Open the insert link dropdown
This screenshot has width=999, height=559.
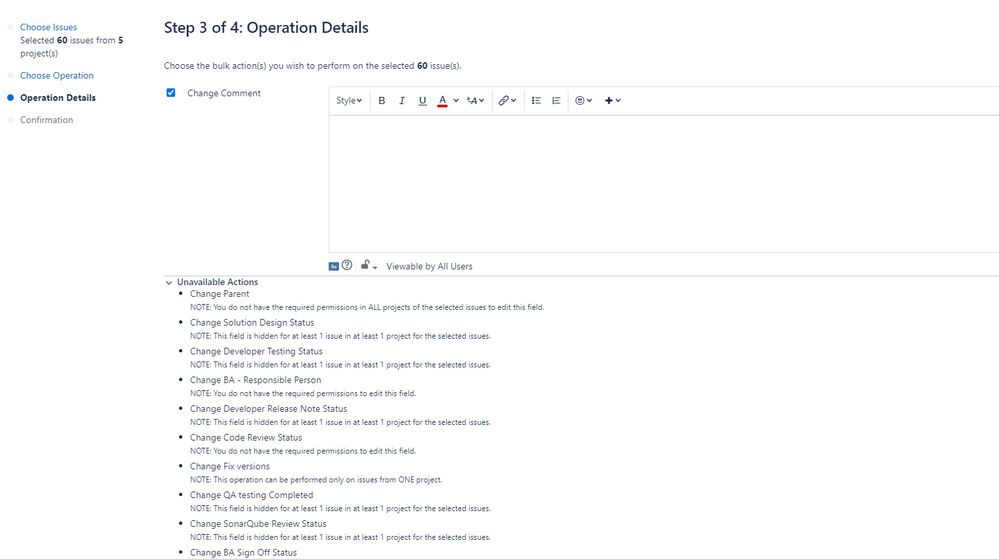pyautogui.click(x=507, y=101)
